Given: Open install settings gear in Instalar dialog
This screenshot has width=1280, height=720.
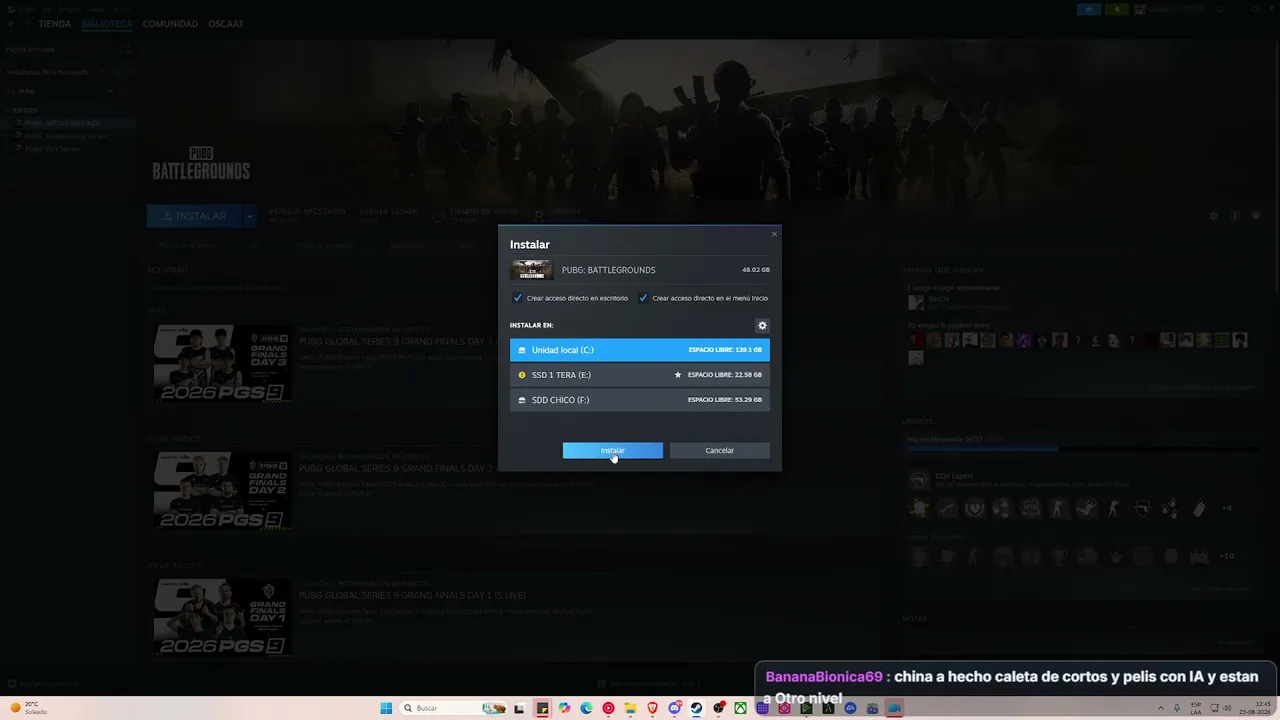Looking at the screenshot, I should coord(762,325).
